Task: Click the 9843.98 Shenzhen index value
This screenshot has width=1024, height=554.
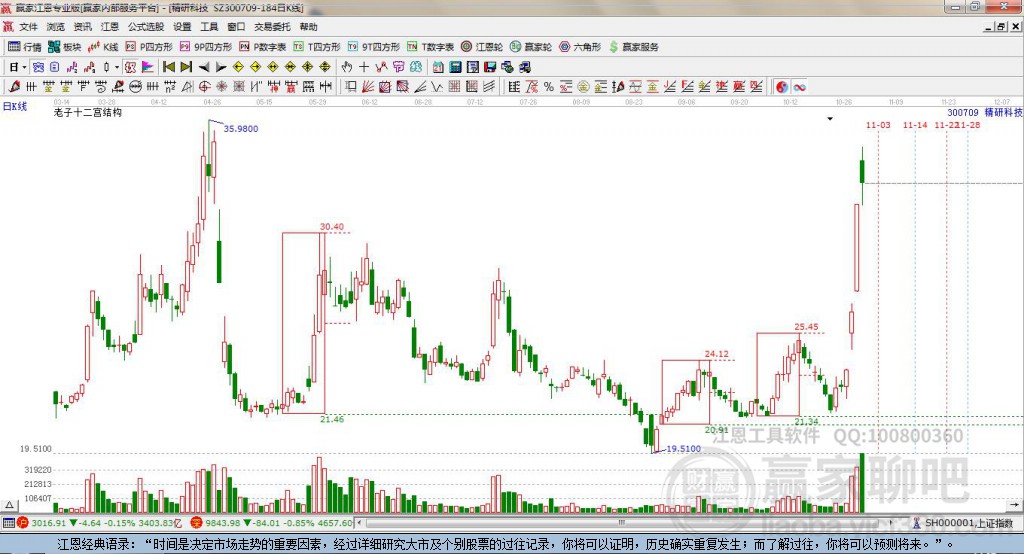Action: point(223,523)
